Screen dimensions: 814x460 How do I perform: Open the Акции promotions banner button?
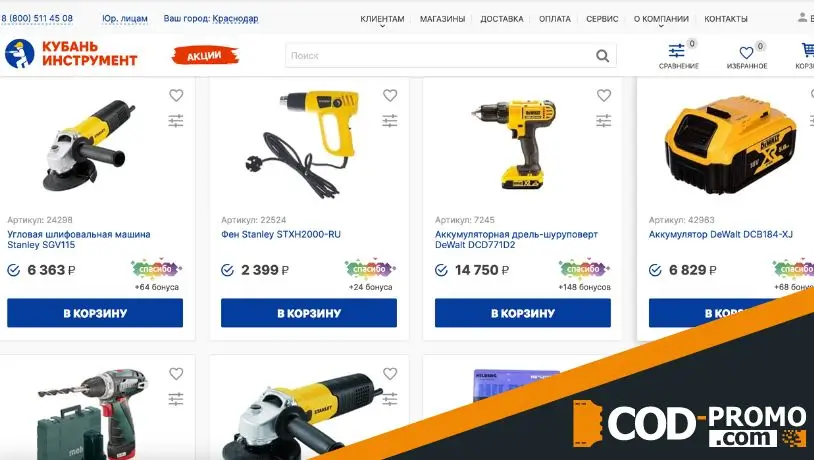(205, 56)
